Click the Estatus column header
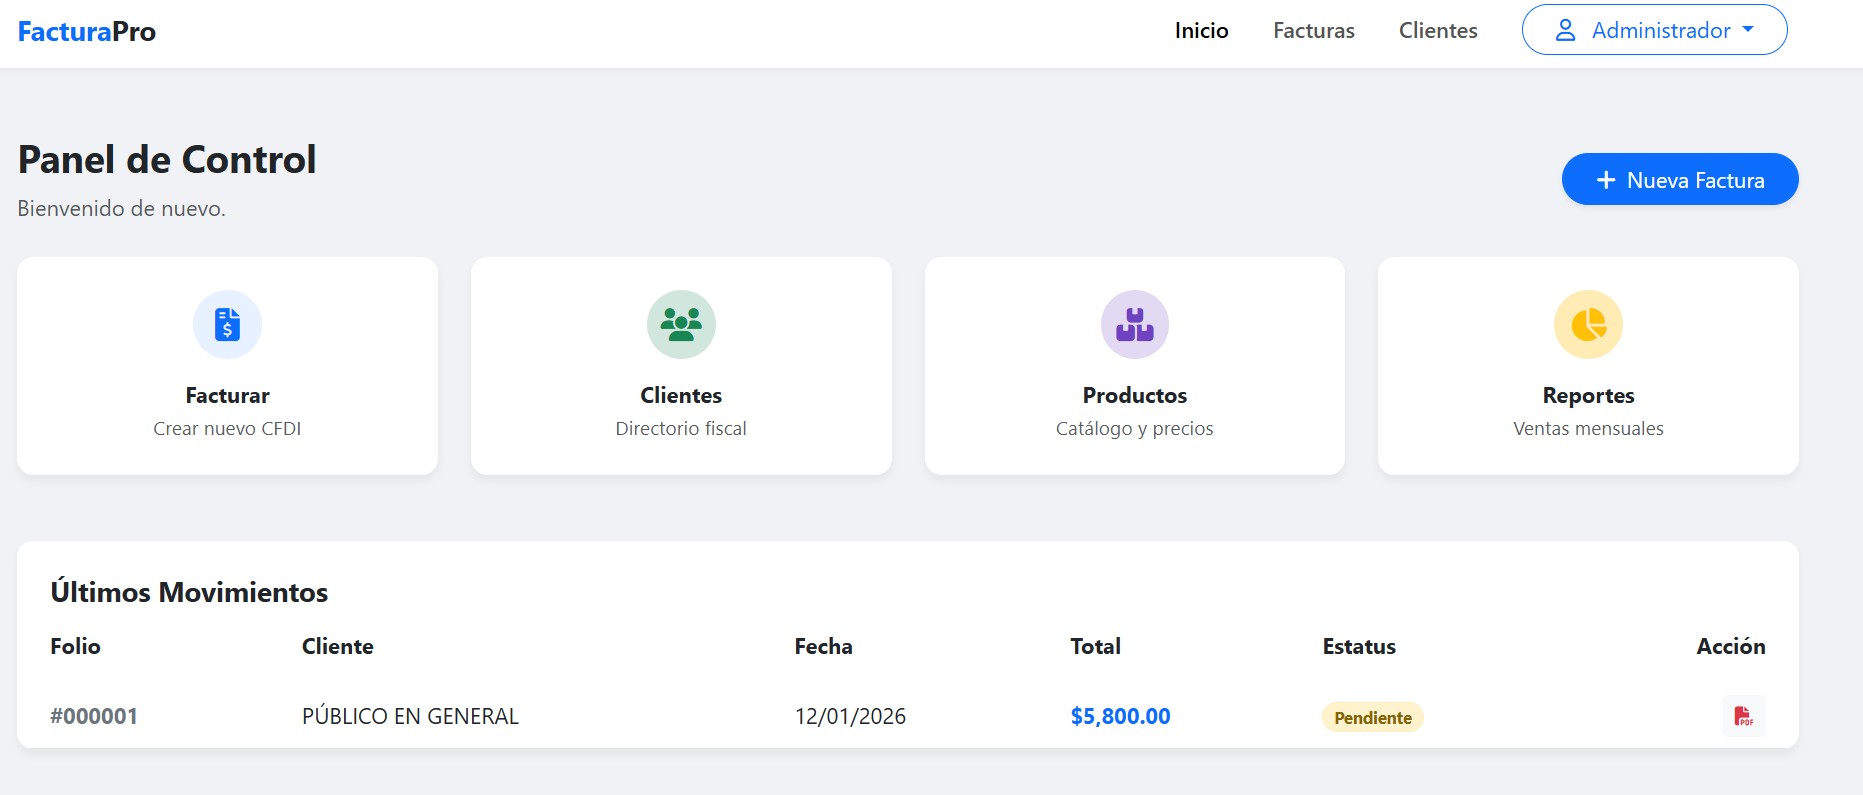This screenshot has width=1863, height=795. tap(1358, 646)
